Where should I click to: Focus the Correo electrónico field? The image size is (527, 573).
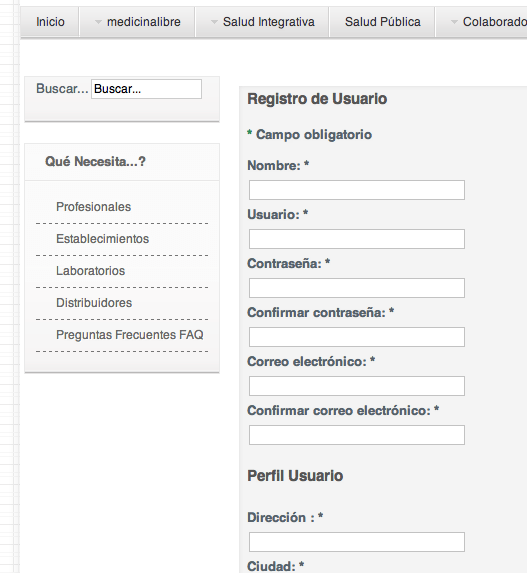click(357, 386)
